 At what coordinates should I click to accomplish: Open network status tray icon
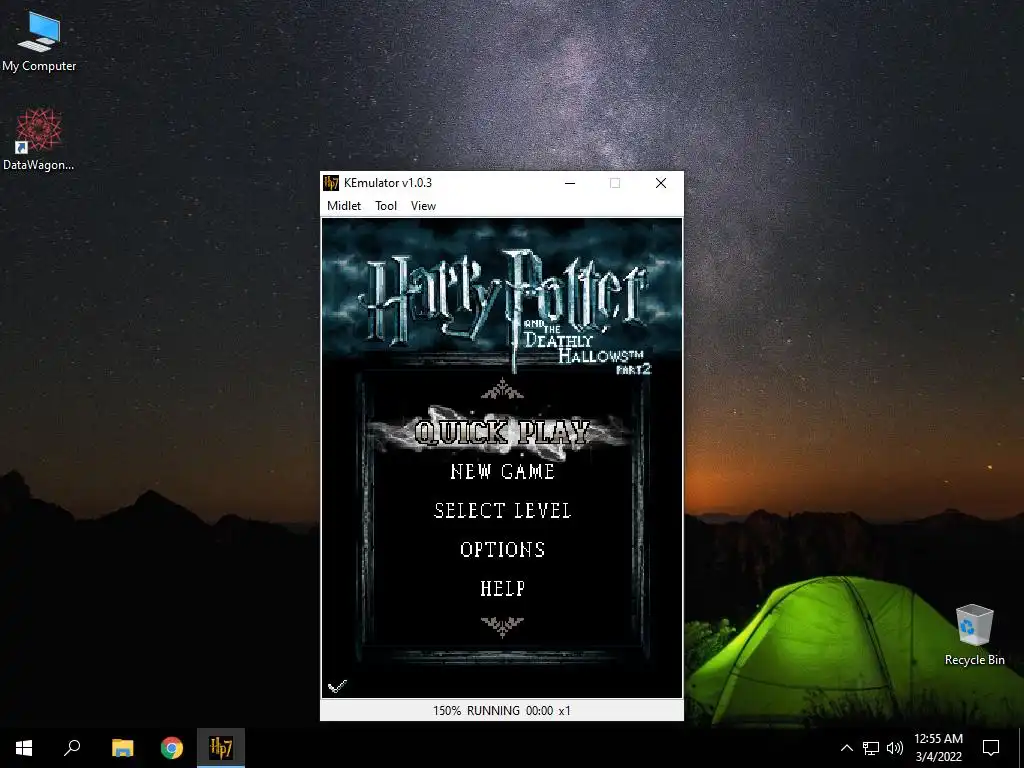point(871,748)
